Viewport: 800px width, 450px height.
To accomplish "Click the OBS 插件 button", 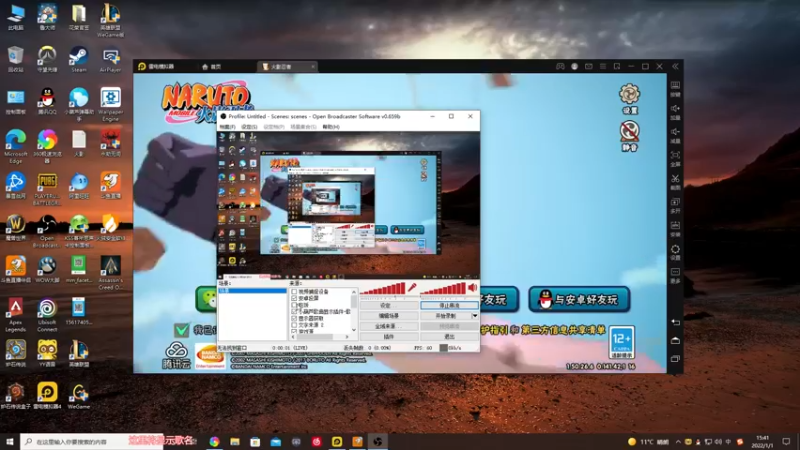I will point(389,337).
